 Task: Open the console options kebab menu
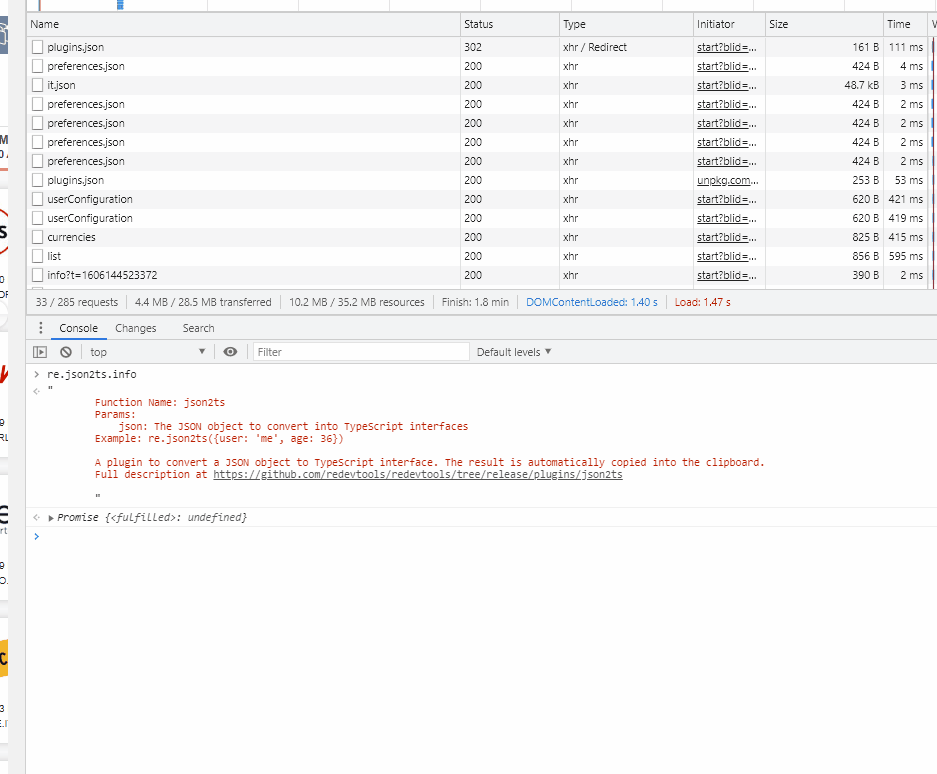(40, 328)
